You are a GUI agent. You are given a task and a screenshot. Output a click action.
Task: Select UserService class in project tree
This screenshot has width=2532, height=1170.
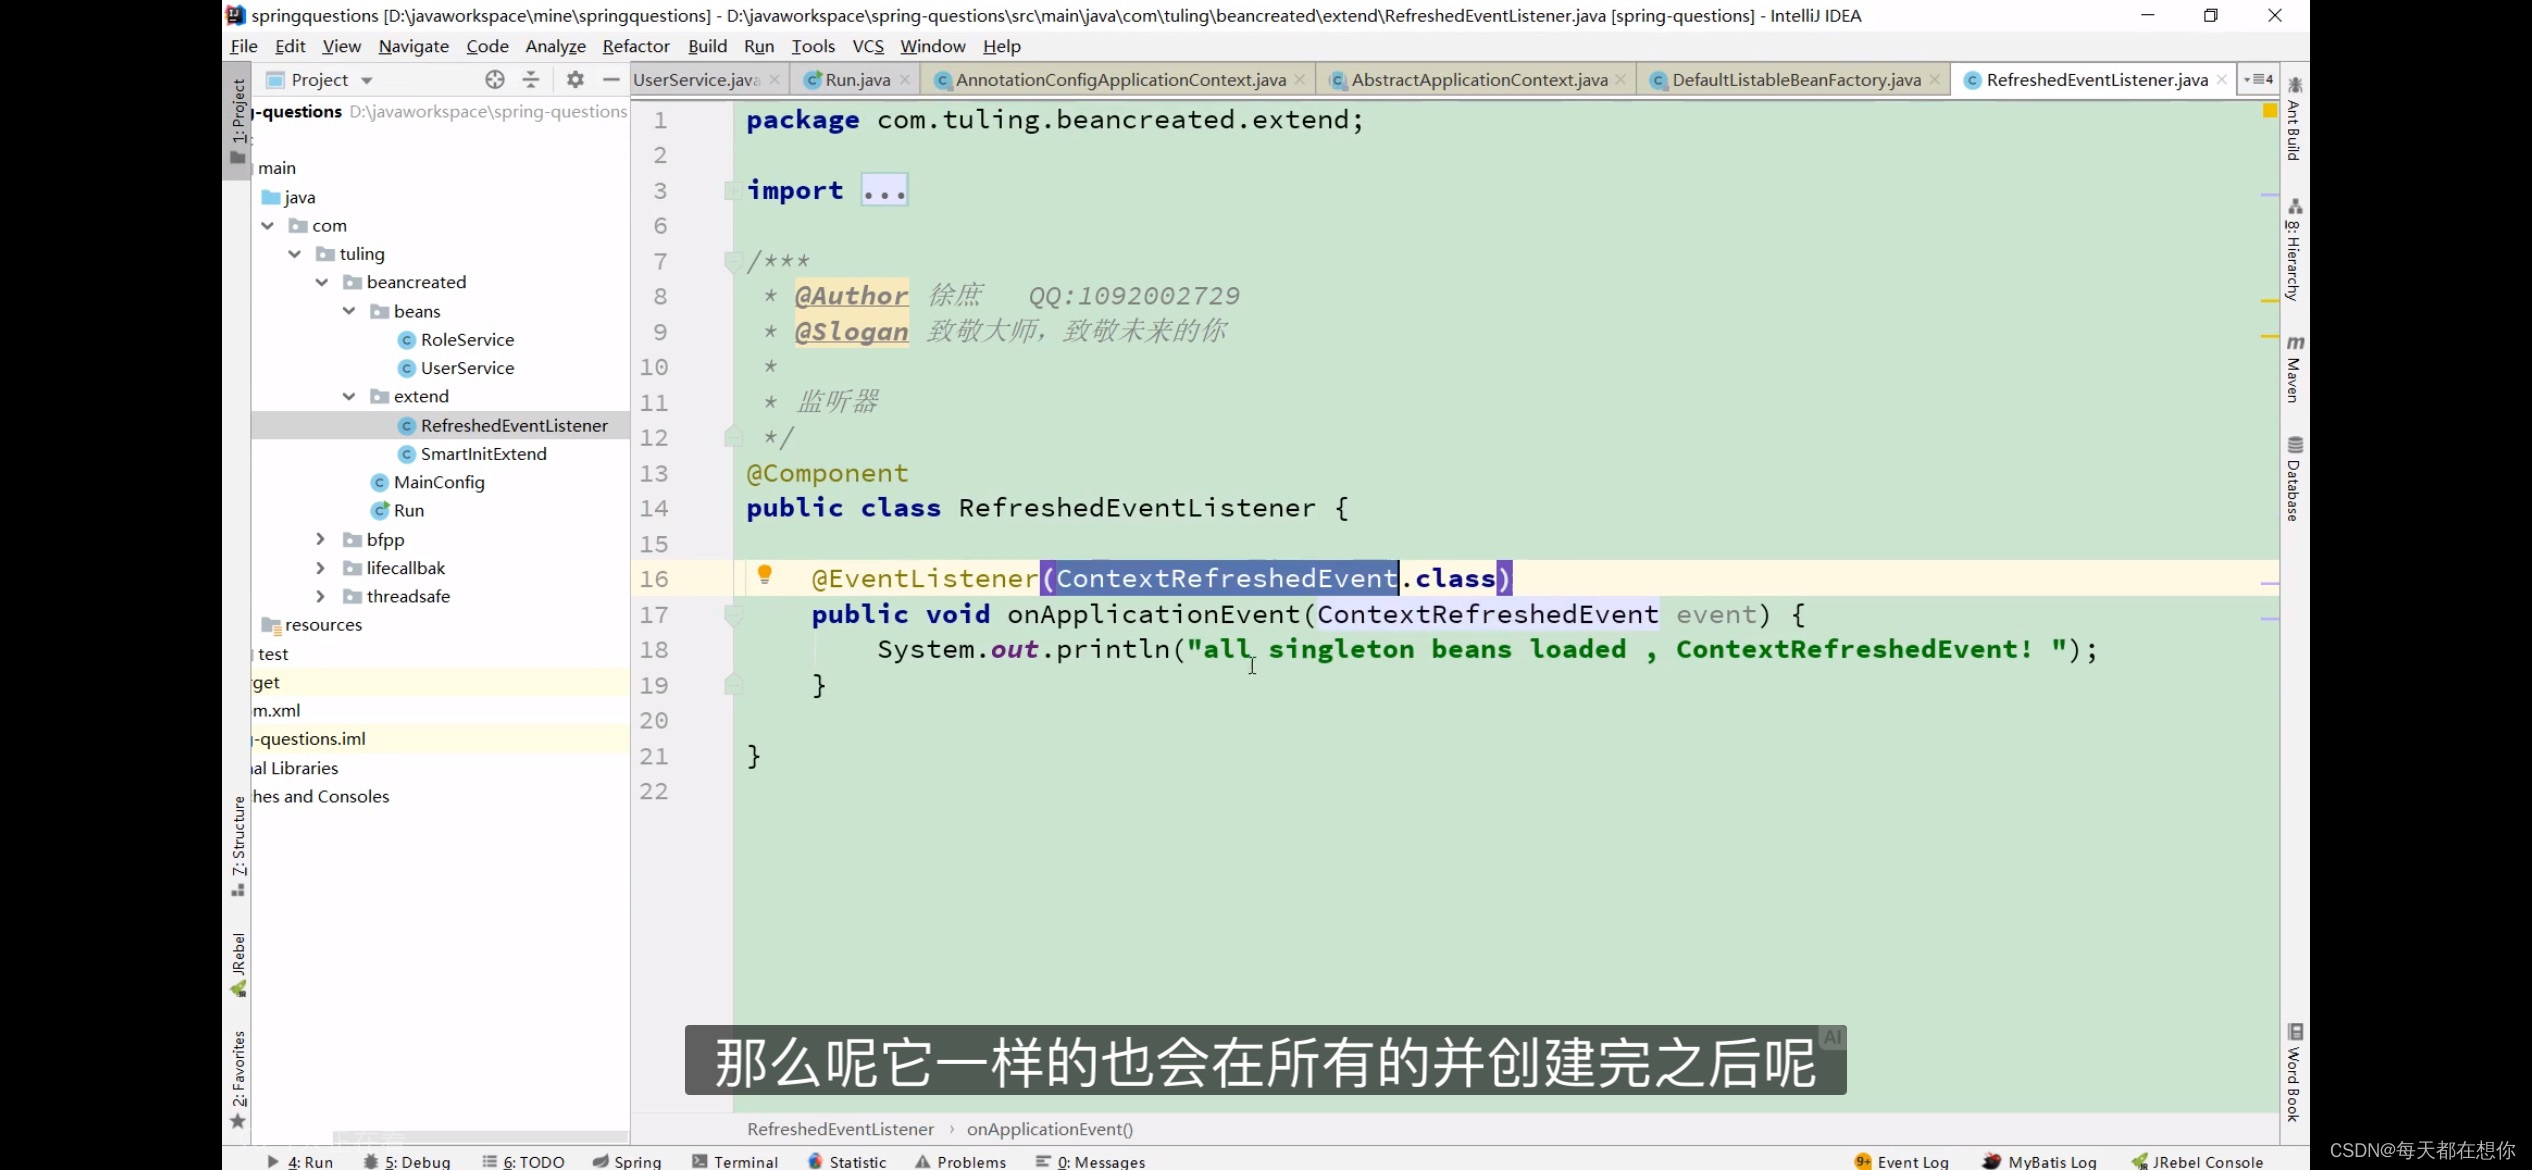point(467,368)
